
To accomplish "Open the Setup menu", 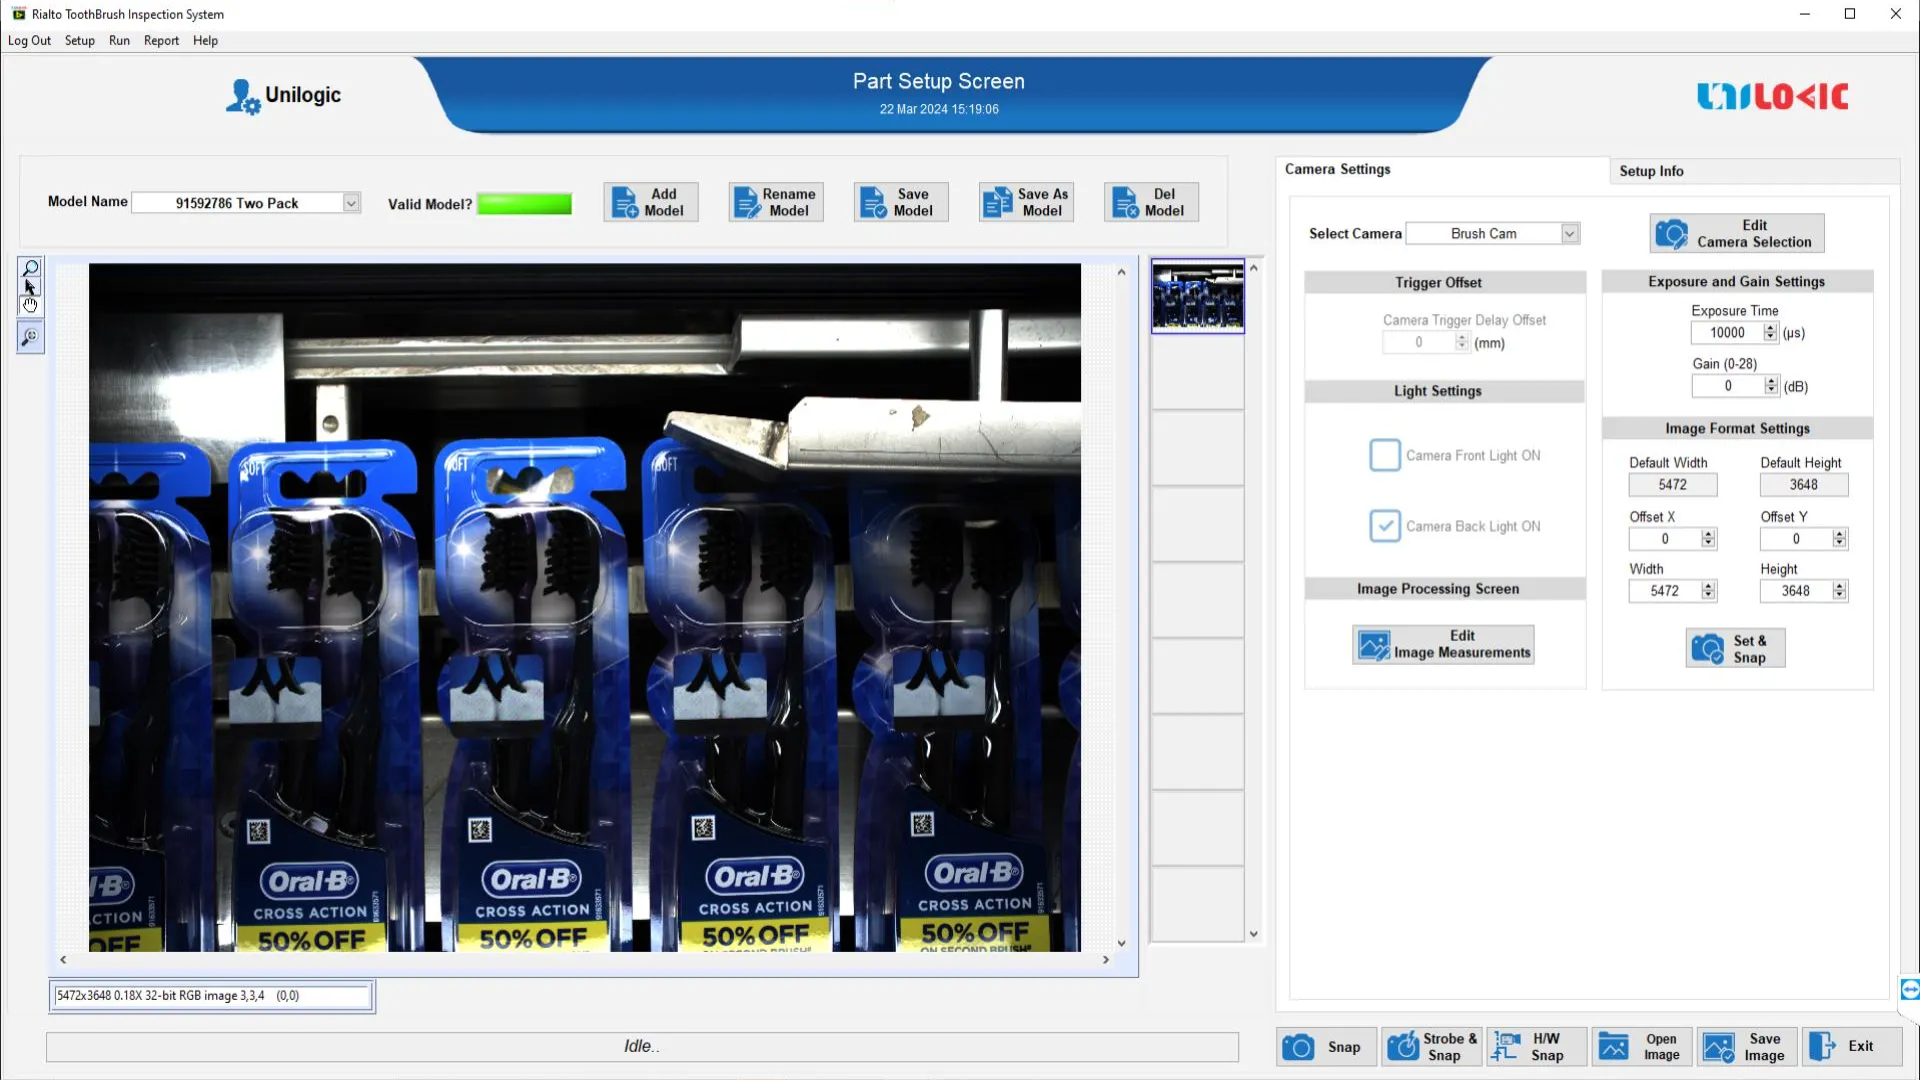I will (x=79, y=41).
